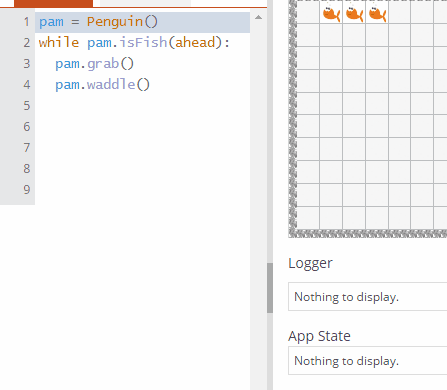This screenshot has width=447, height=390.
Task: Click the code editor scroll-up arrow
Action: [258, 17]
